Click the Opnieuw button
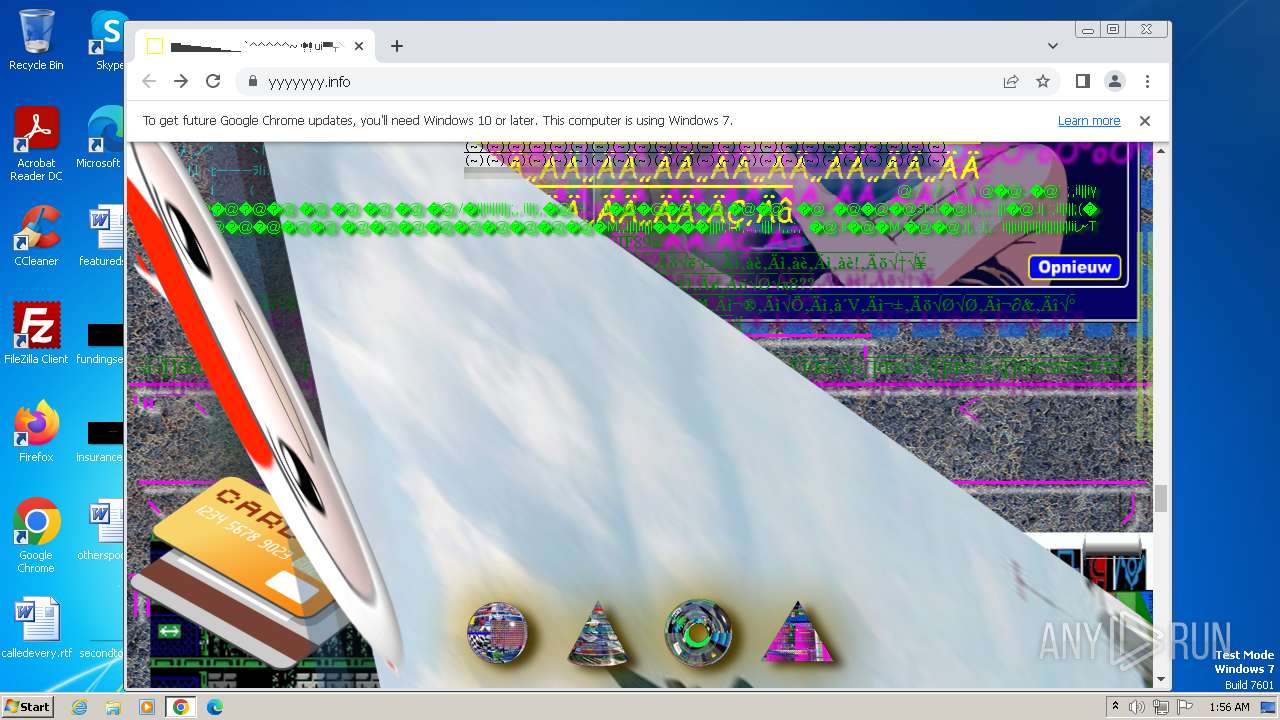Screen dimensions: 1280x720 point(1075,268)
